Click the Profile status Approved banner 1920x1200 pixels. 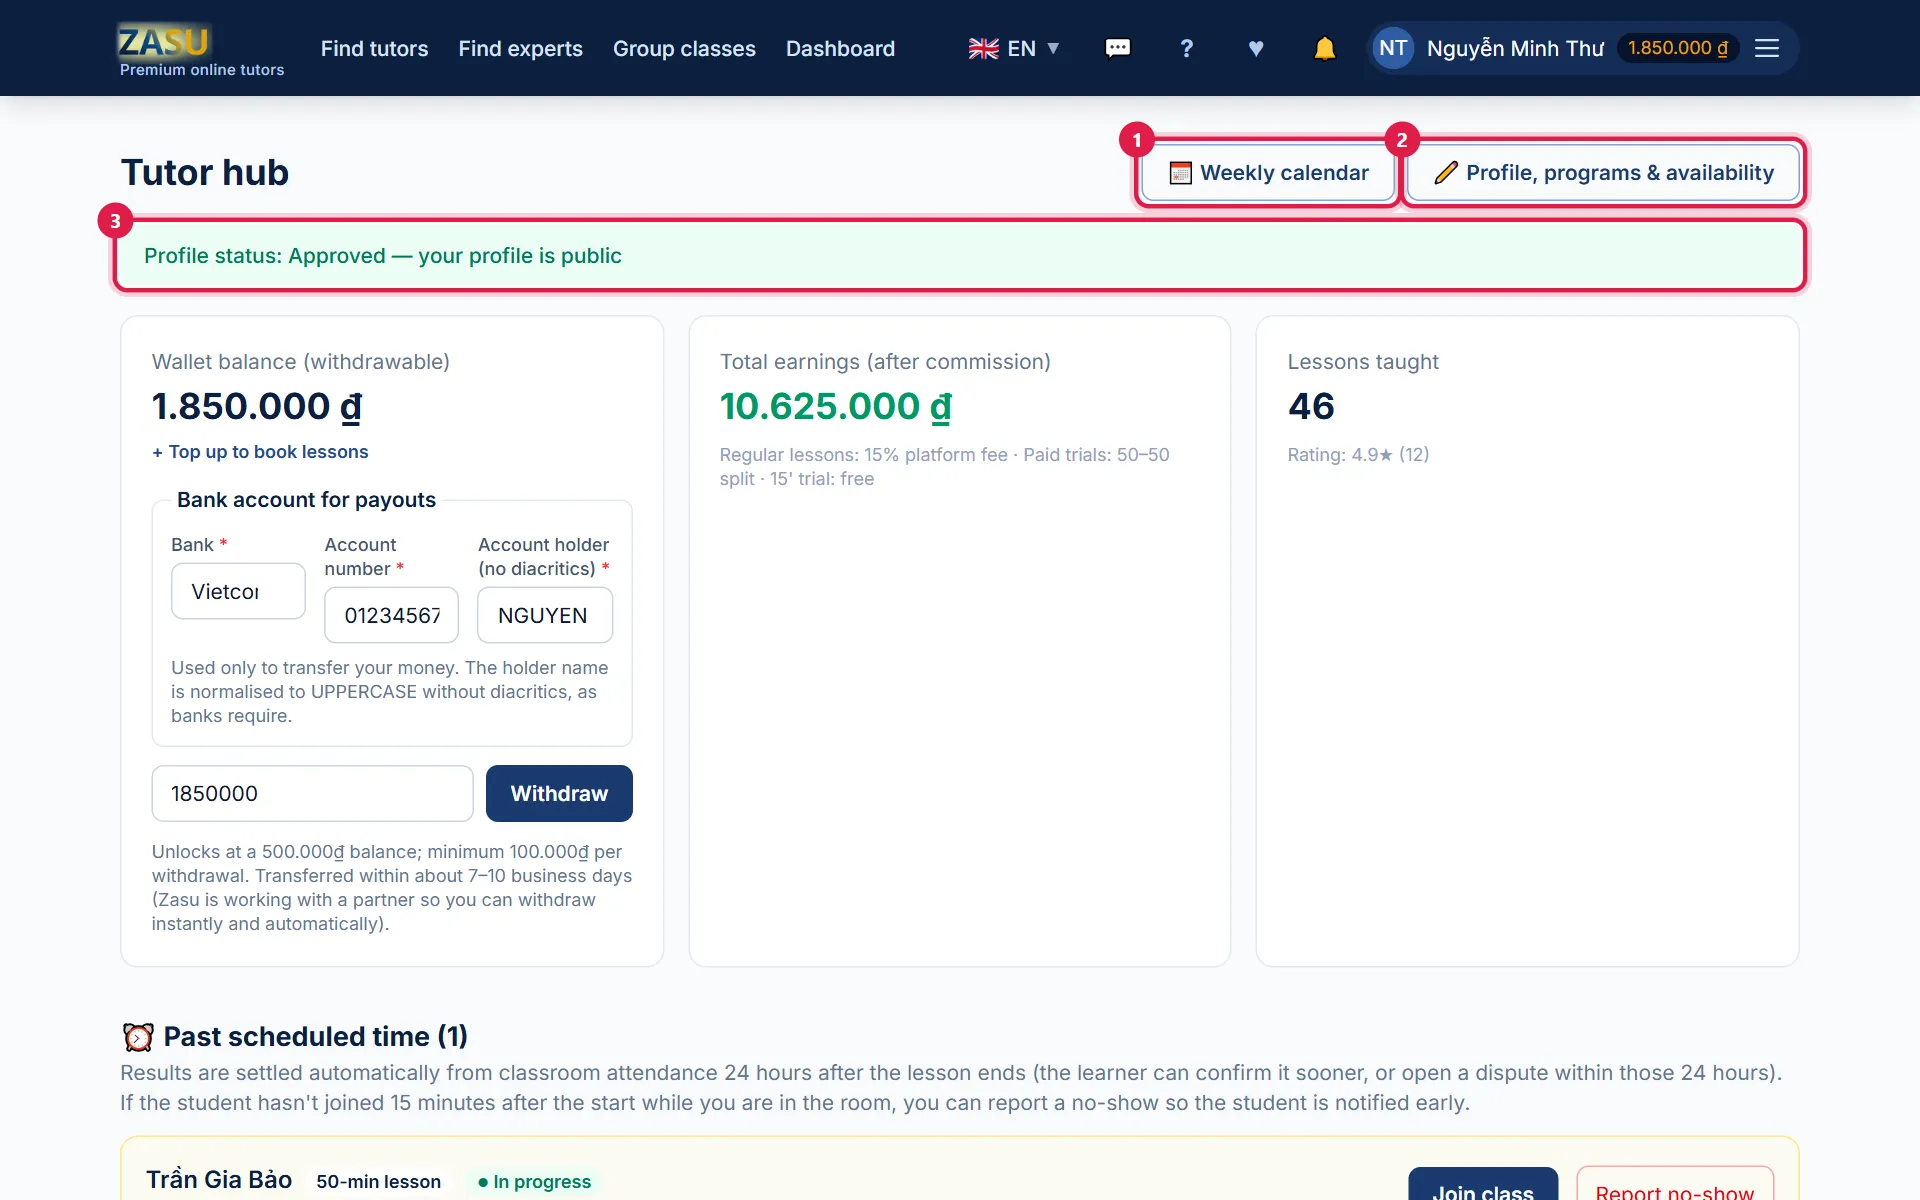pos(960,256)
